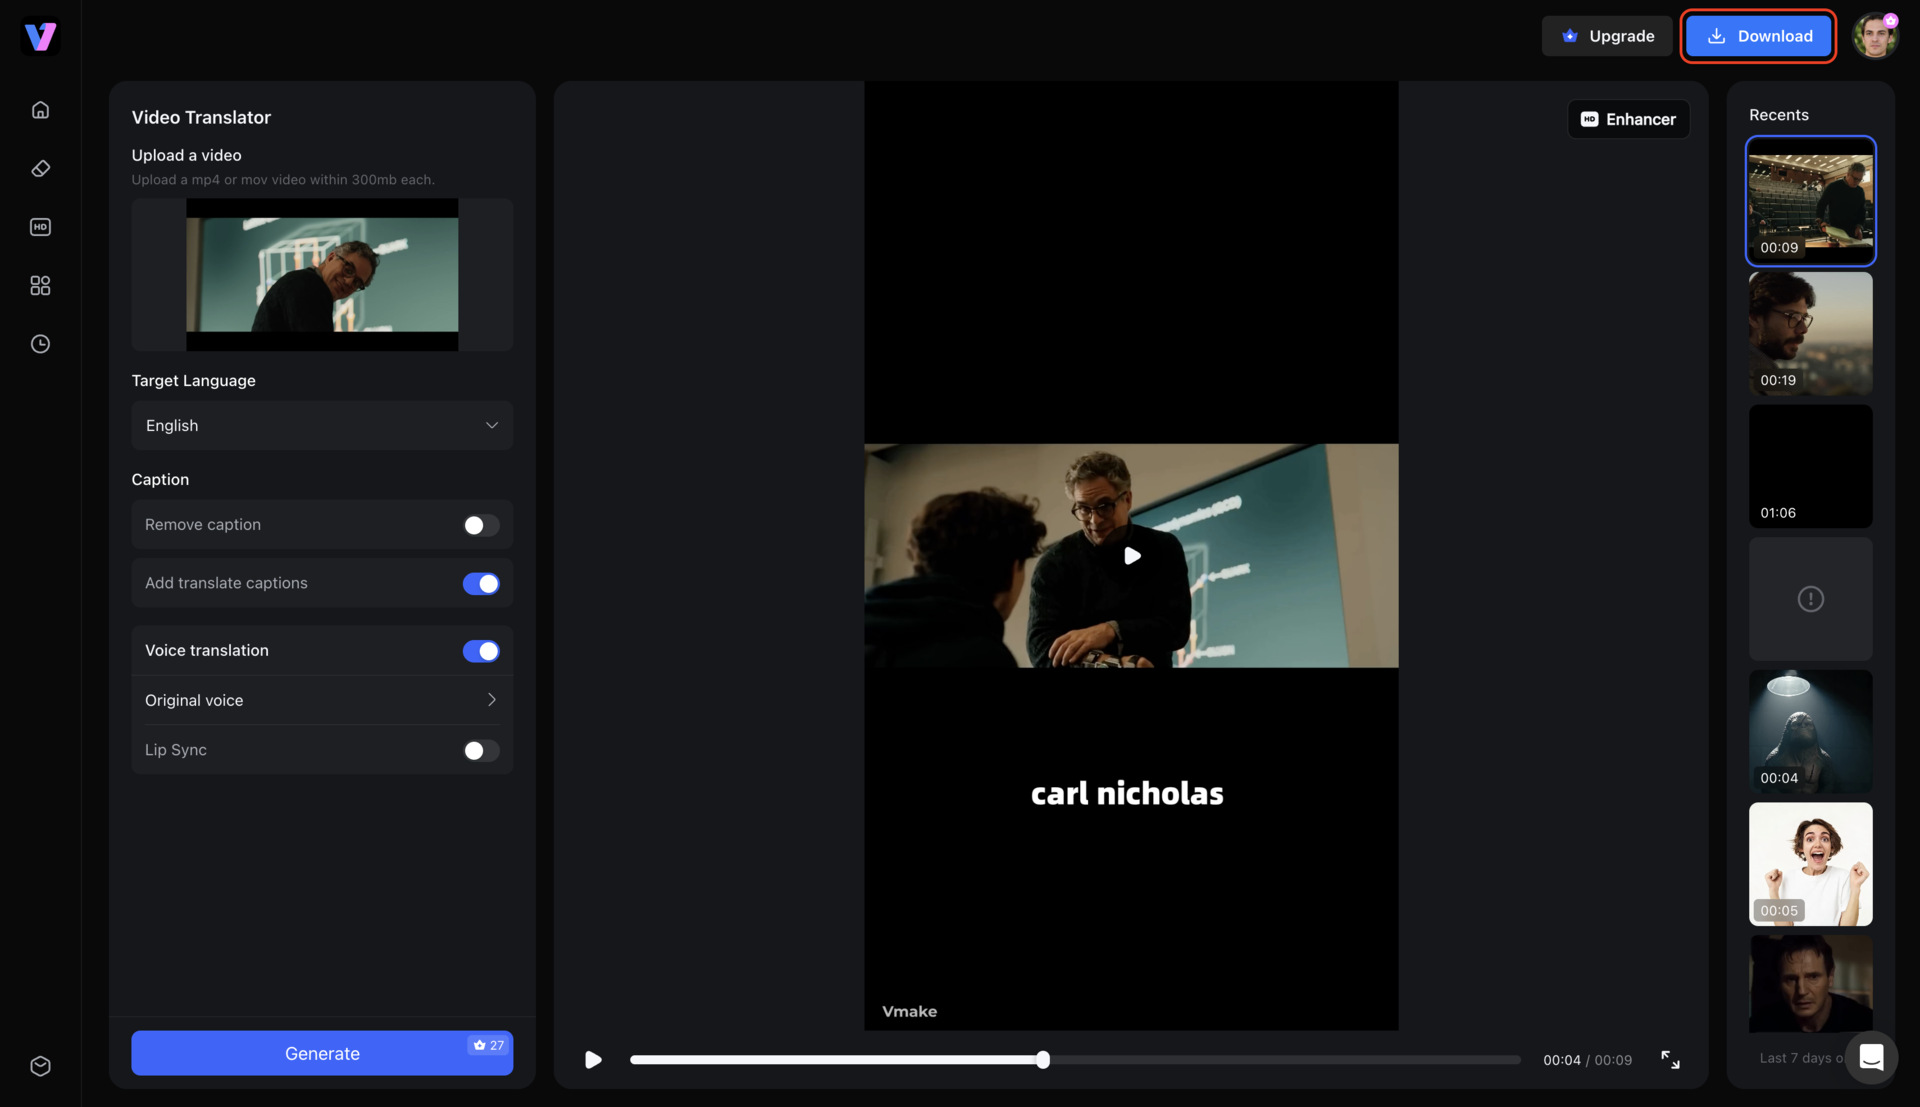The image size is (1920, 1107).
Task: Select the eraser tool icon in sidebar
Action: pyautogui.click(x=40, y=169)
